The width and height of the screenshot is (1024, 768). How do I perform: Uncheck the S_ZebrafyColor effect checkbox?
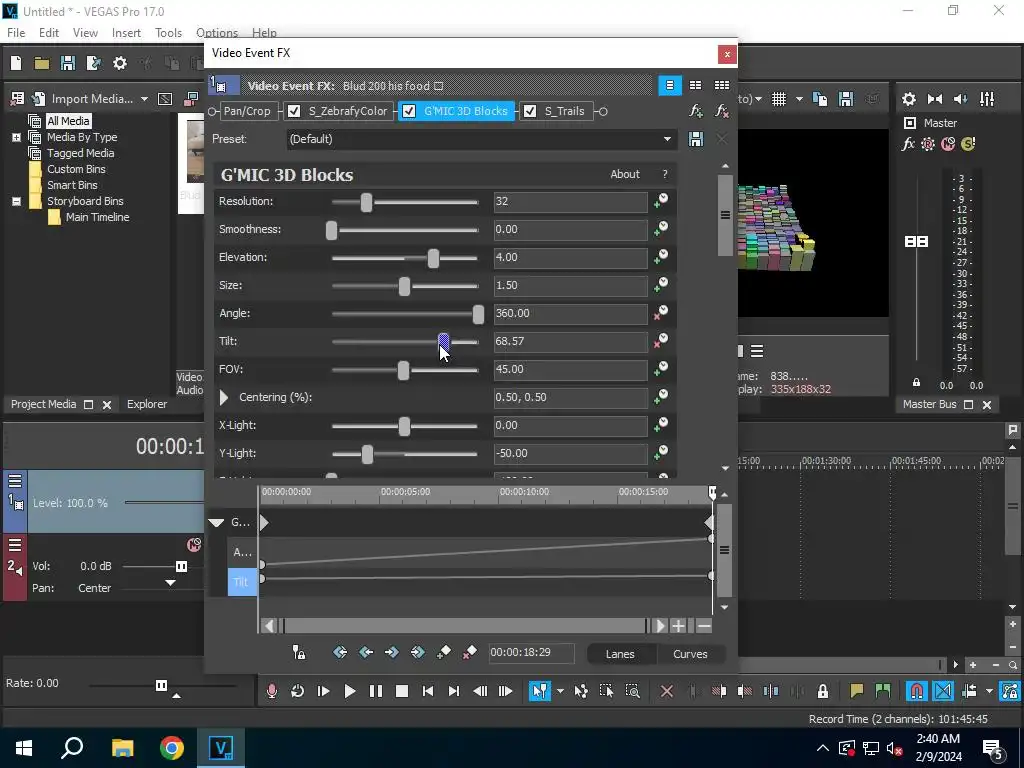[x=294, y=112]
